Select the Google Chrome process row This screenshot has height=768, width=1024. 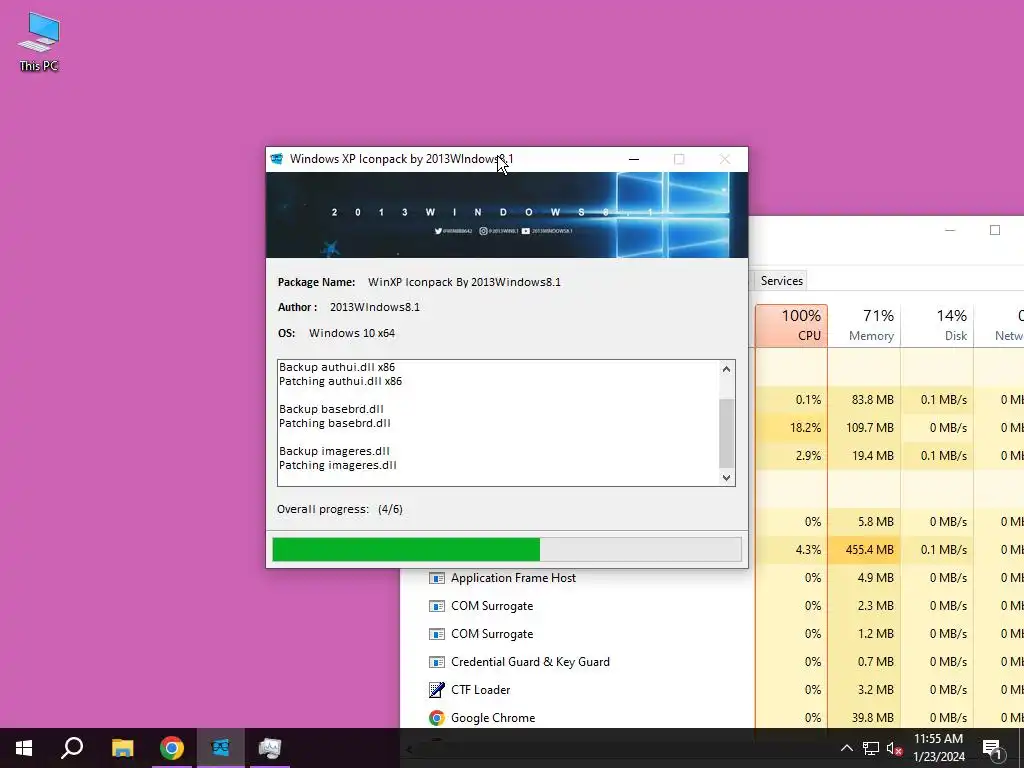point(712,718)
